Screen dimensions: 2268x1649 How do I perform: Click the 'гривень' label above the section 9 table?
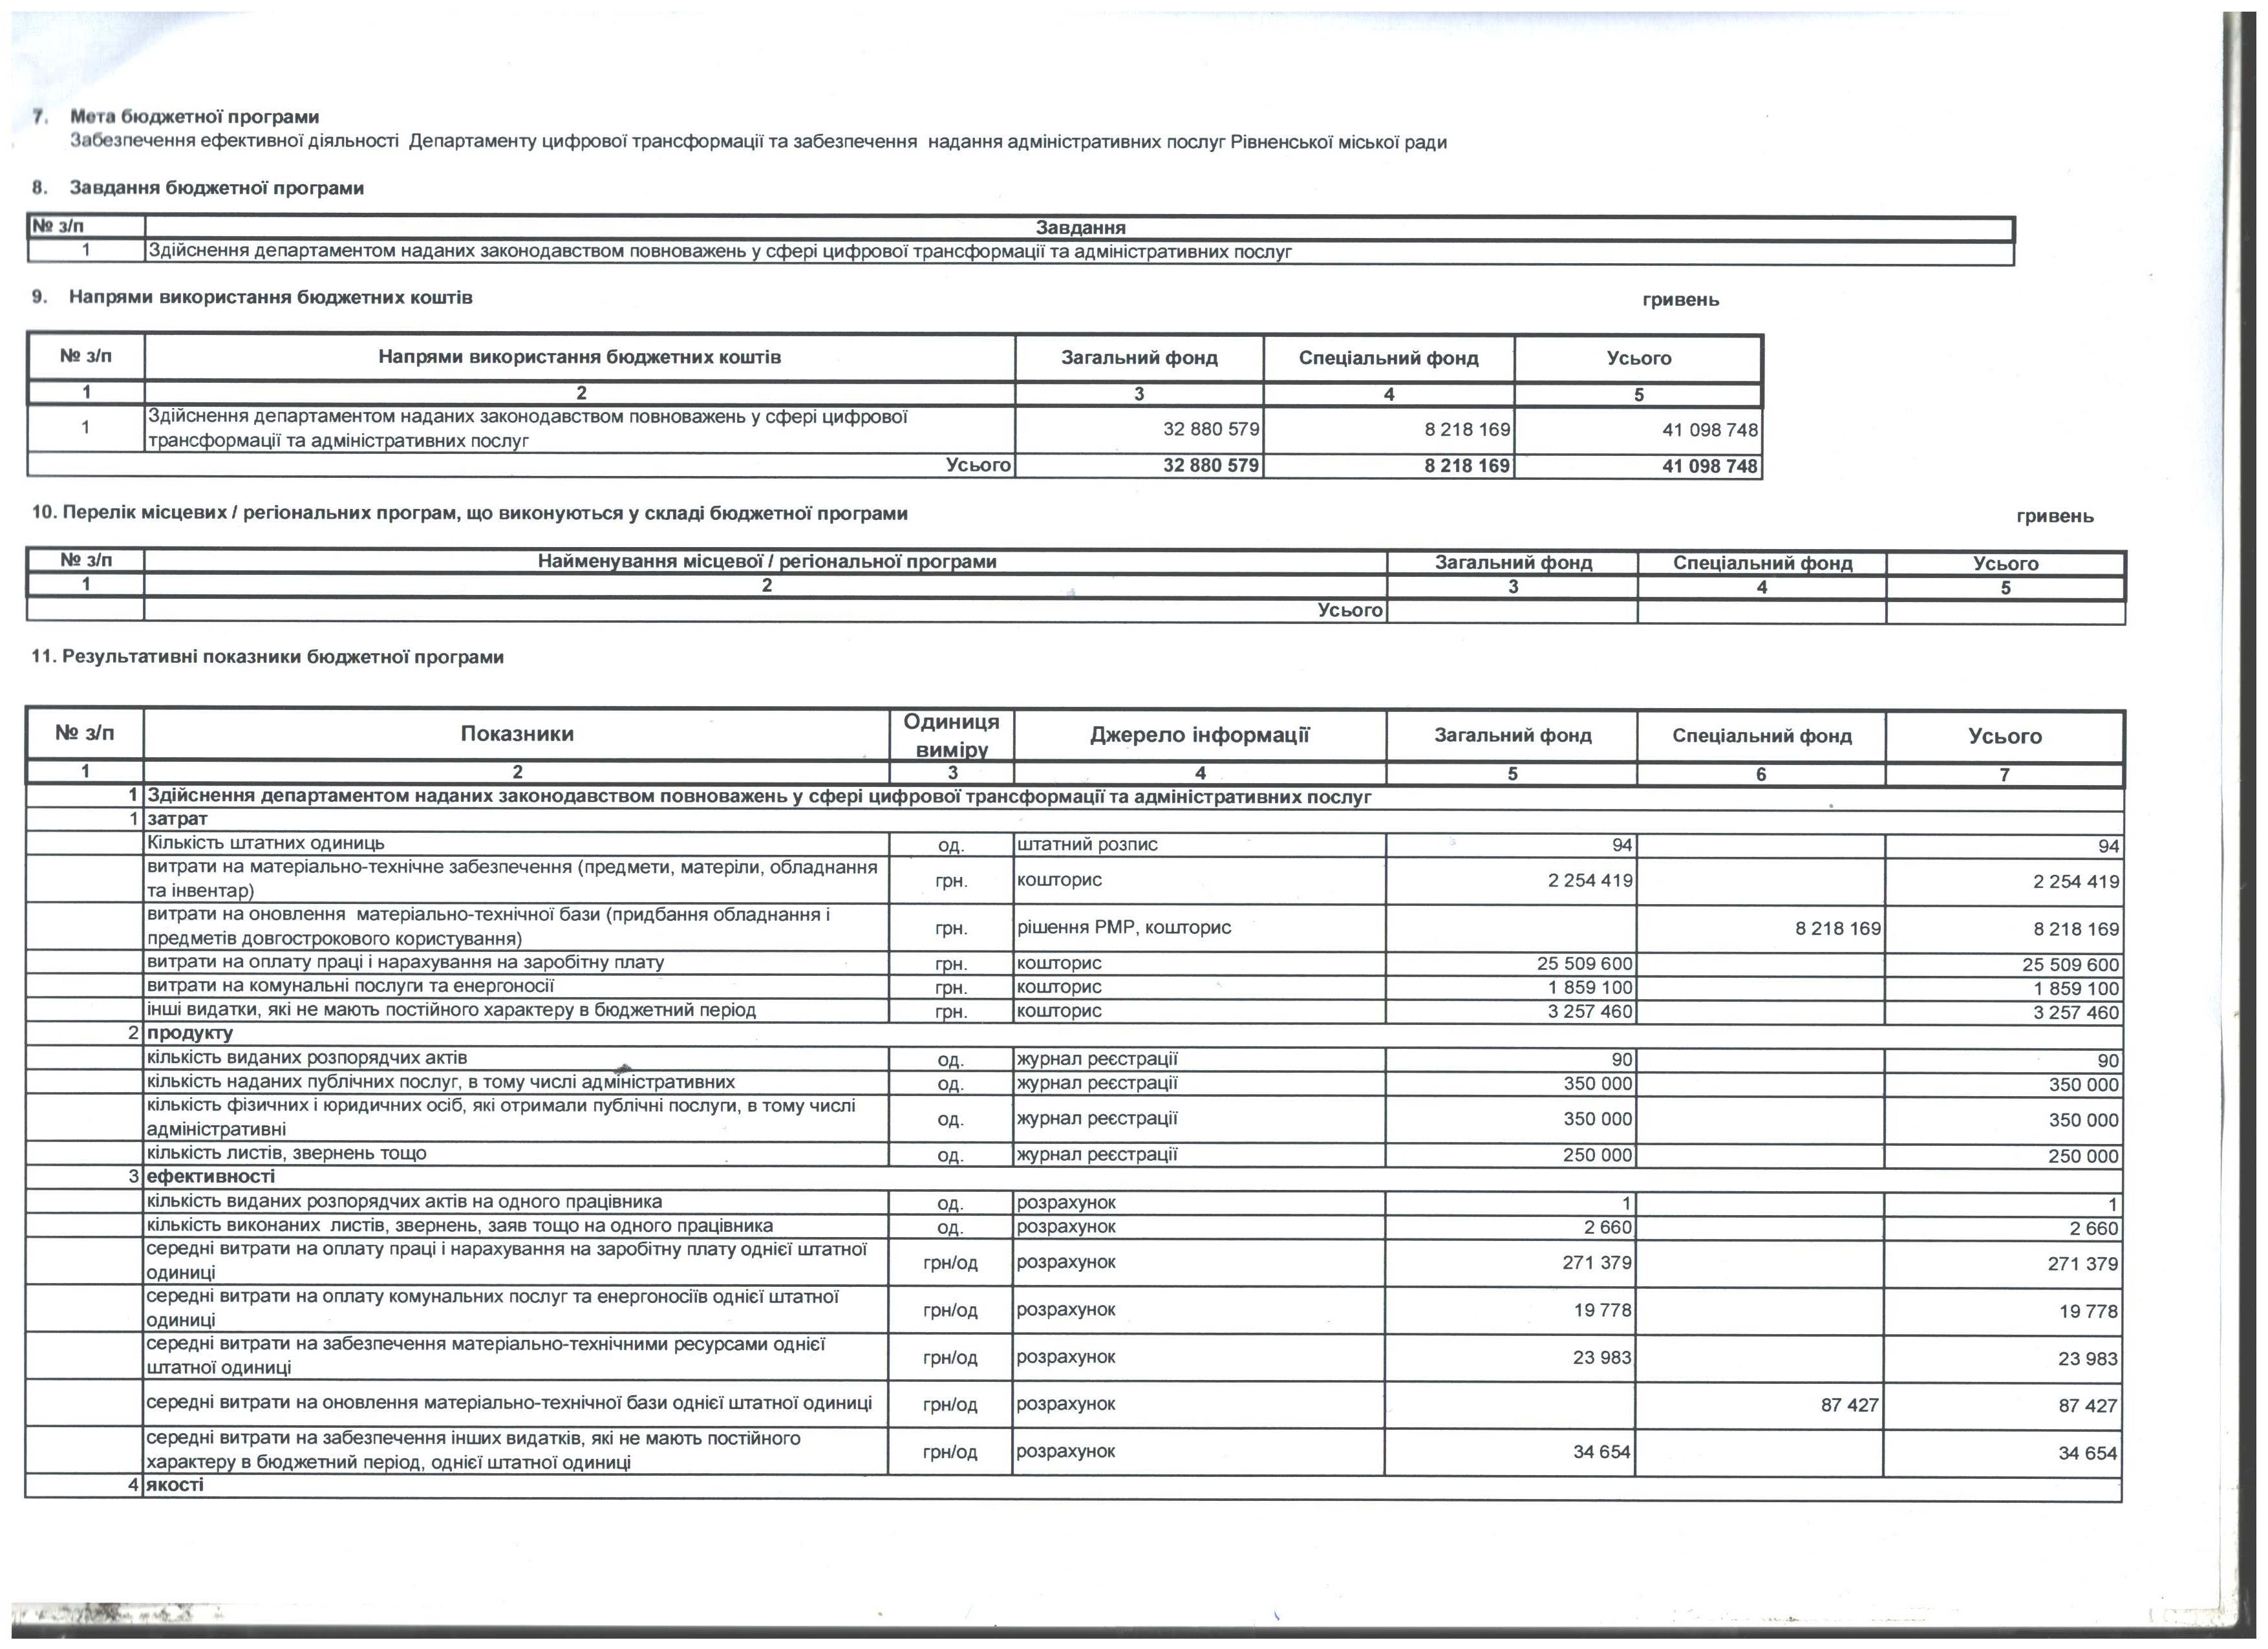click(x=1681, y=300)
